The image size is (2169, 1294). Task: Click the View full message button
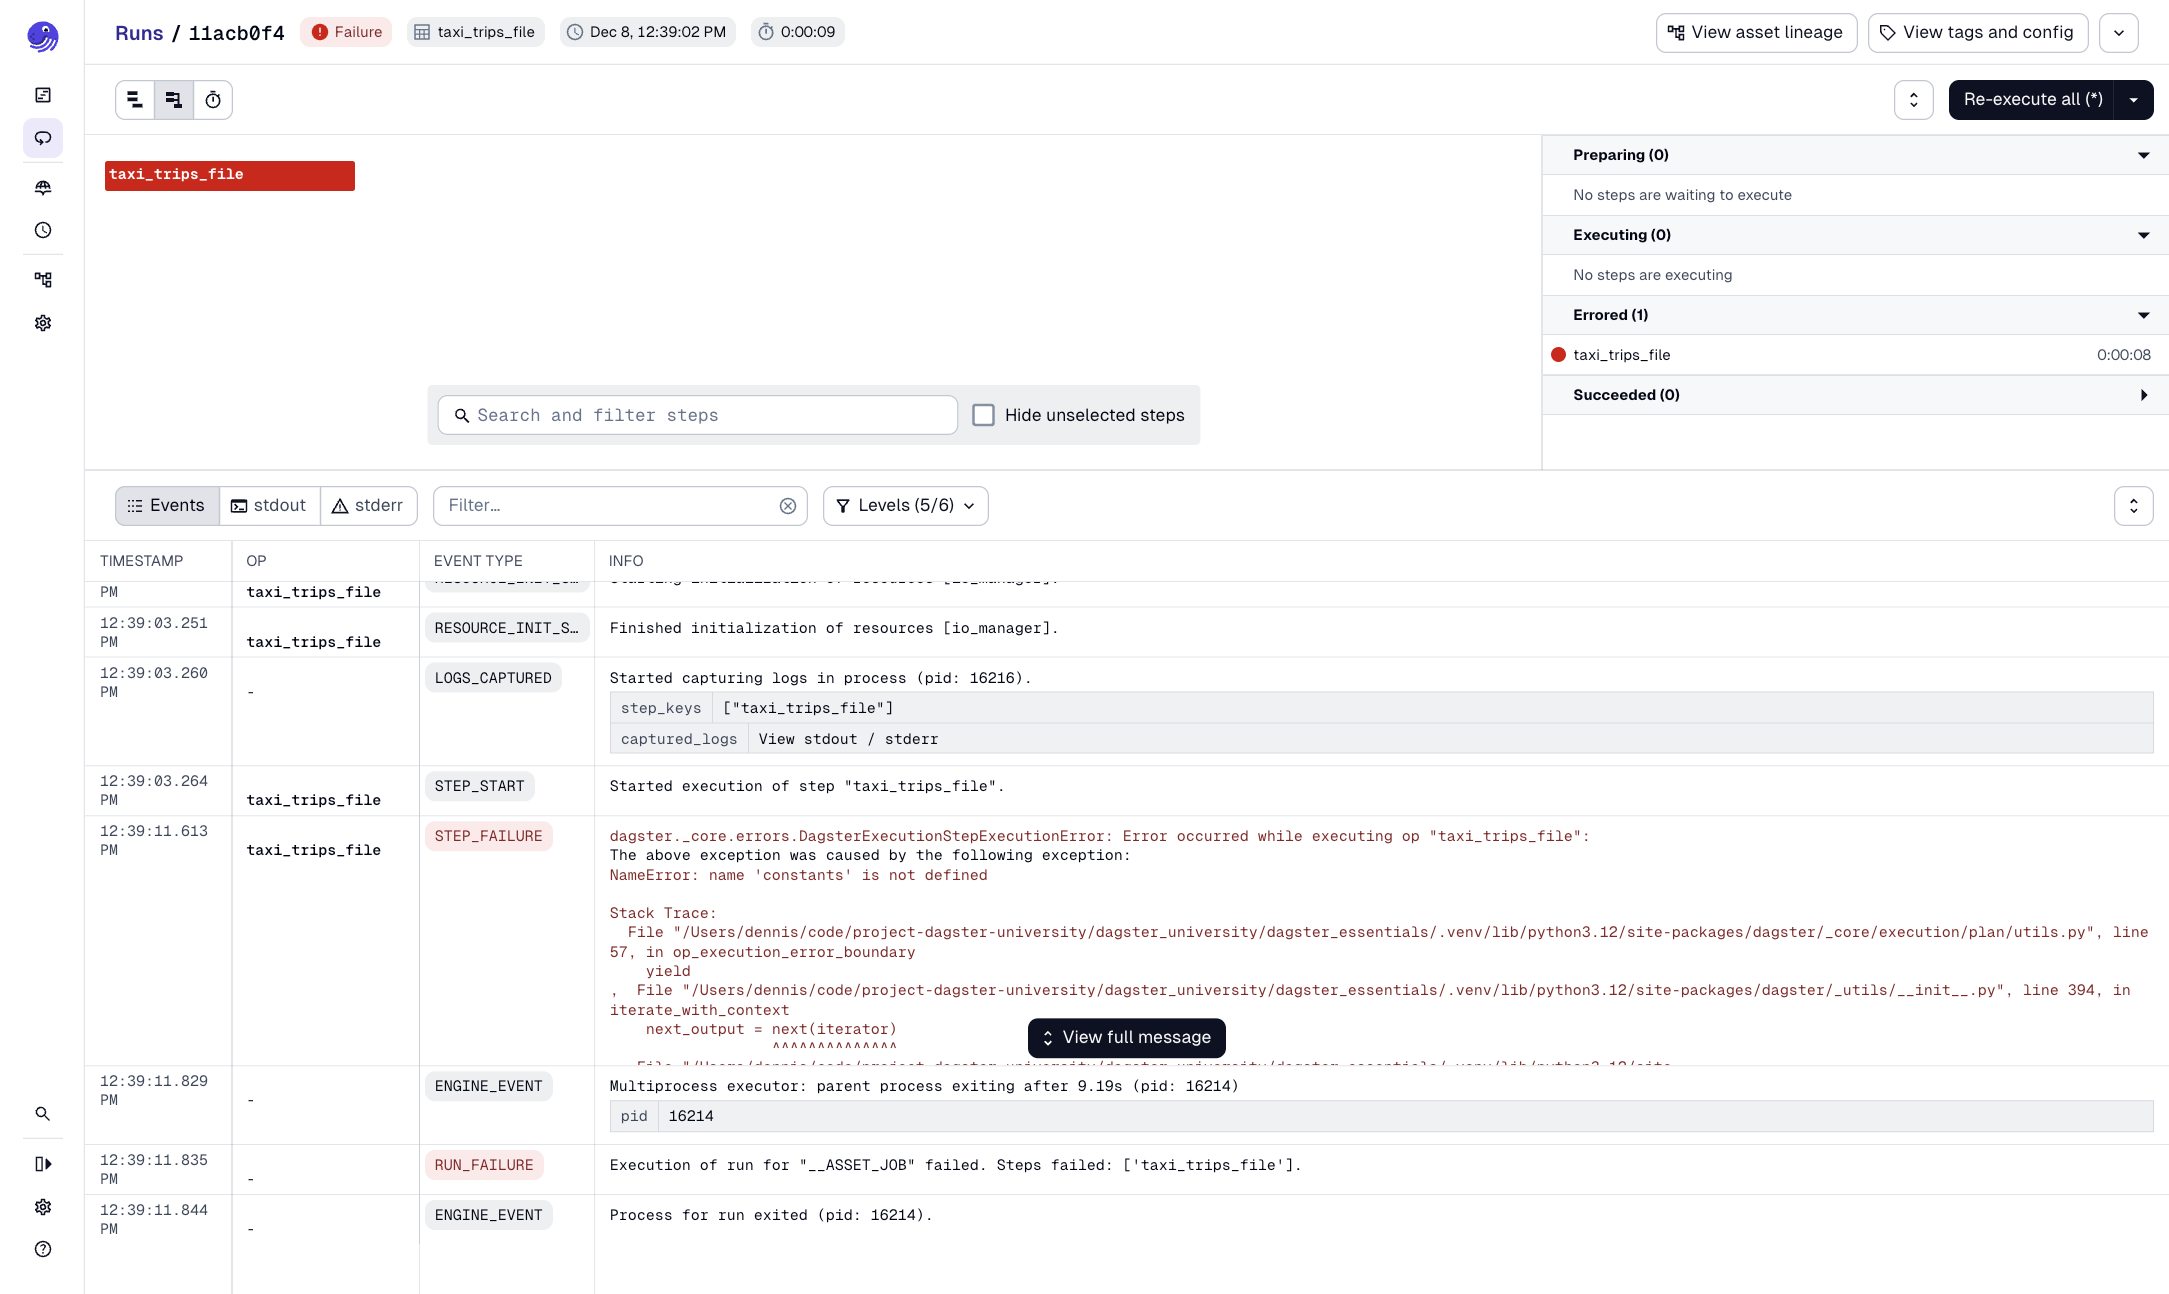click(1126, 1038)
